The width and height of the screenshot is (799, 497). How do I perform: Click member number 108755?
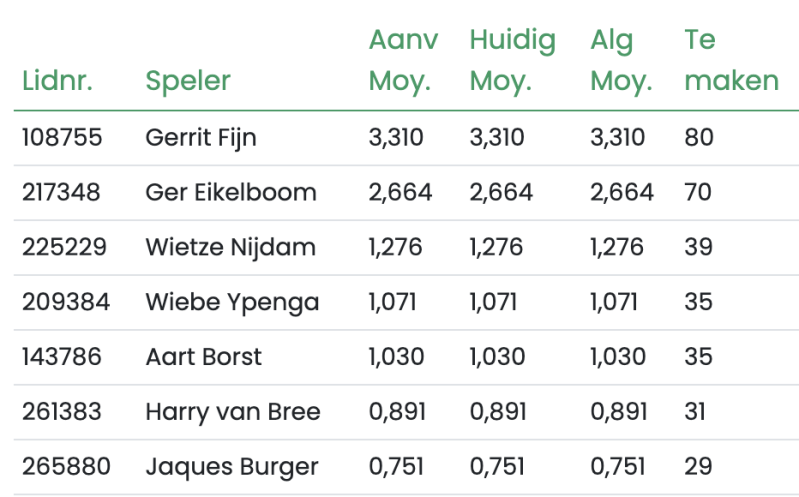[x=62, y=138]
